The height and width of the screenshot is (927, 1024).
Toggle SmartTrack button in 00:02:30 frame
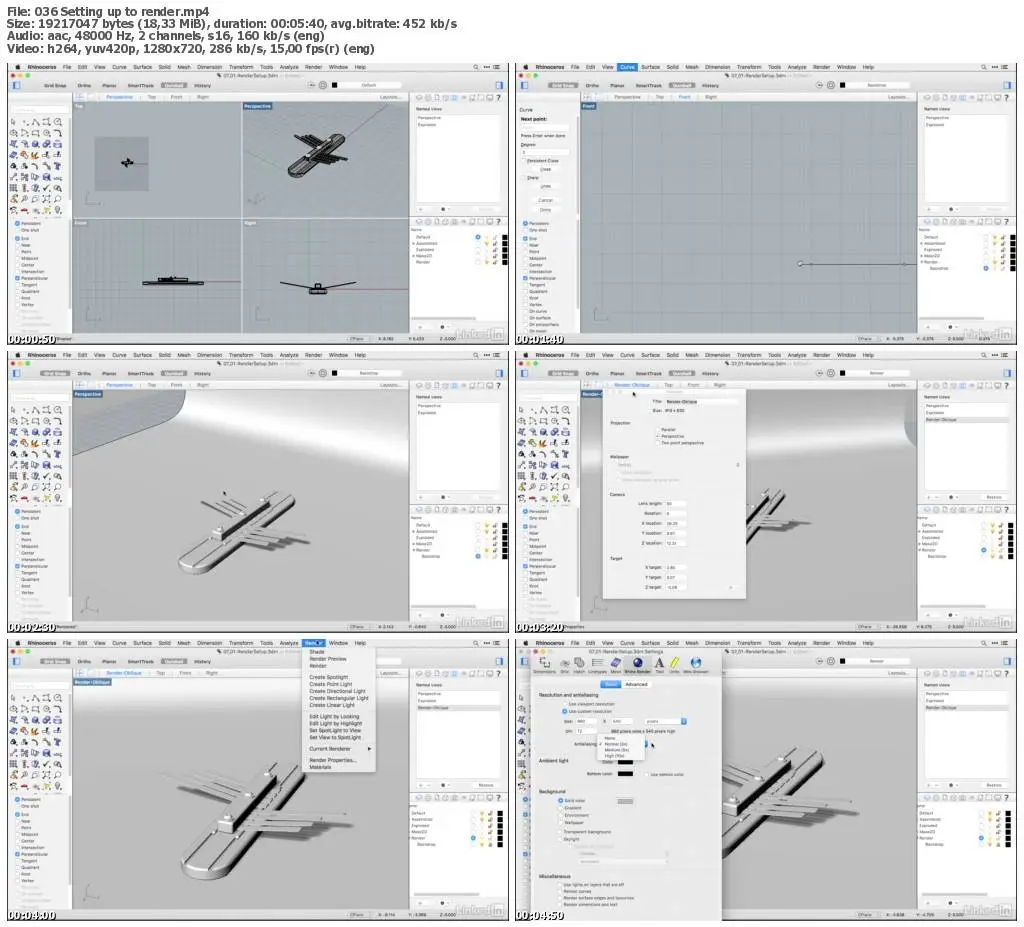pyautogui.click(x=140, y=374)
